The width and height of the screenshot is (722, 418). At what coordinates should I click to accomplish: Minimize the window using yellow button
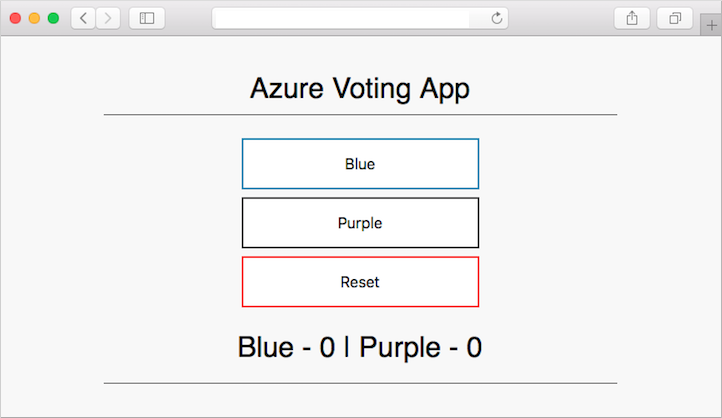(34, 18)
